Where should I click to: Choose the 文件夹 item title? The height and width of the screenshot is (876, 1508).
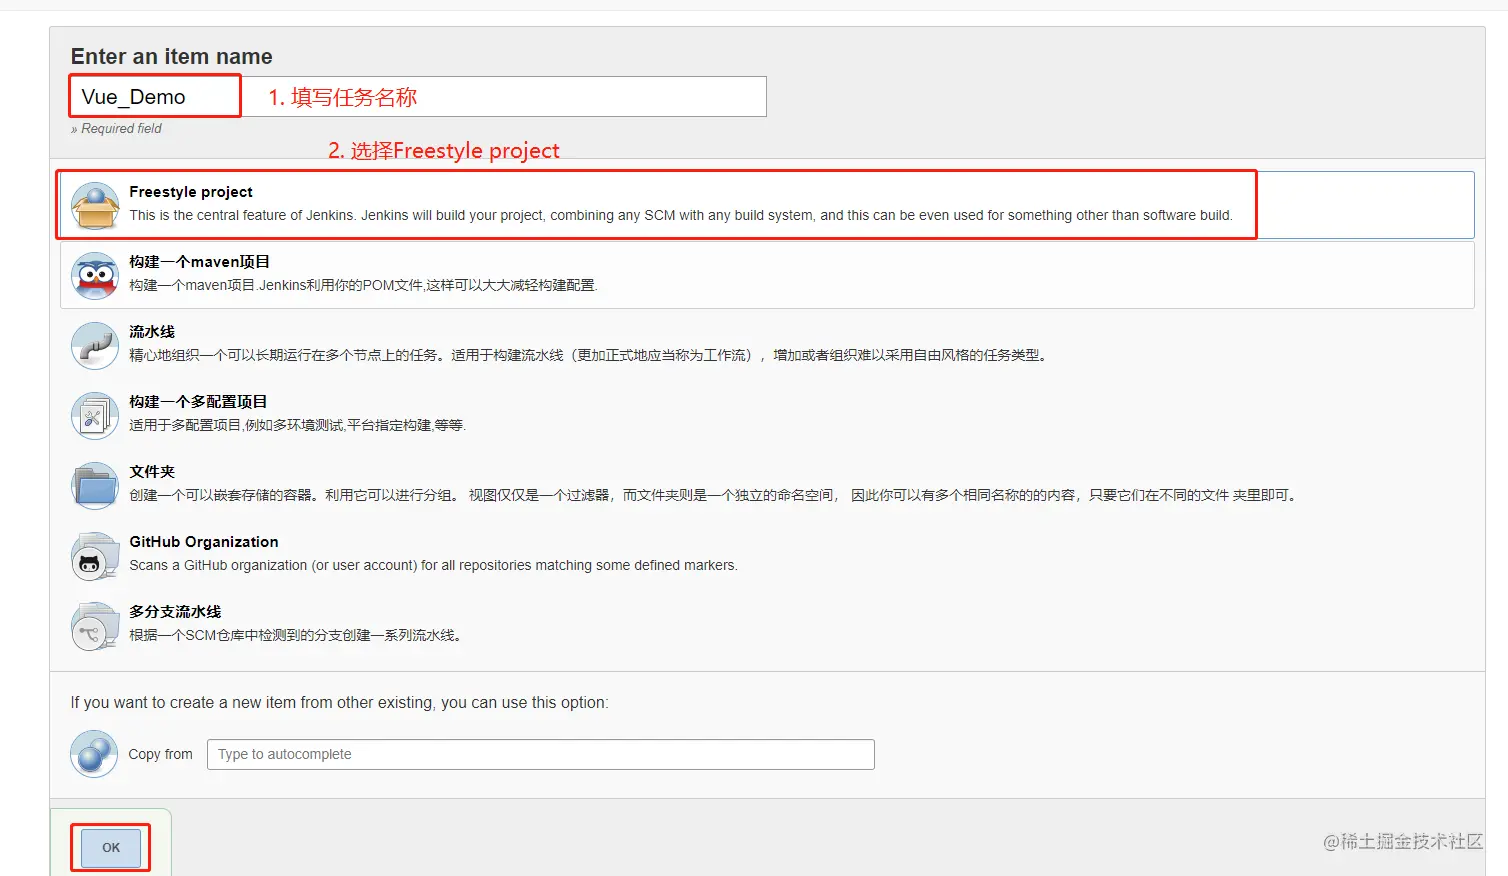(152, 472)
